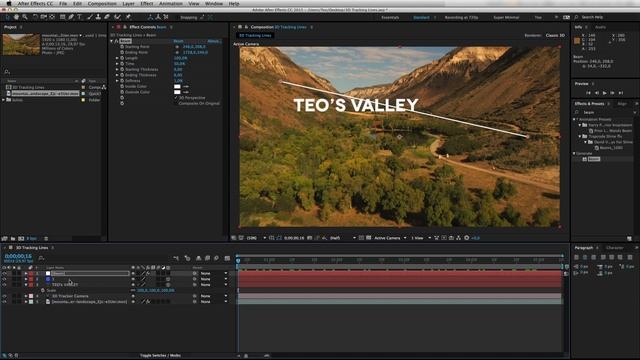Select the Type text tool
This screenshot has width=640, height=360.
pos(80,17)
